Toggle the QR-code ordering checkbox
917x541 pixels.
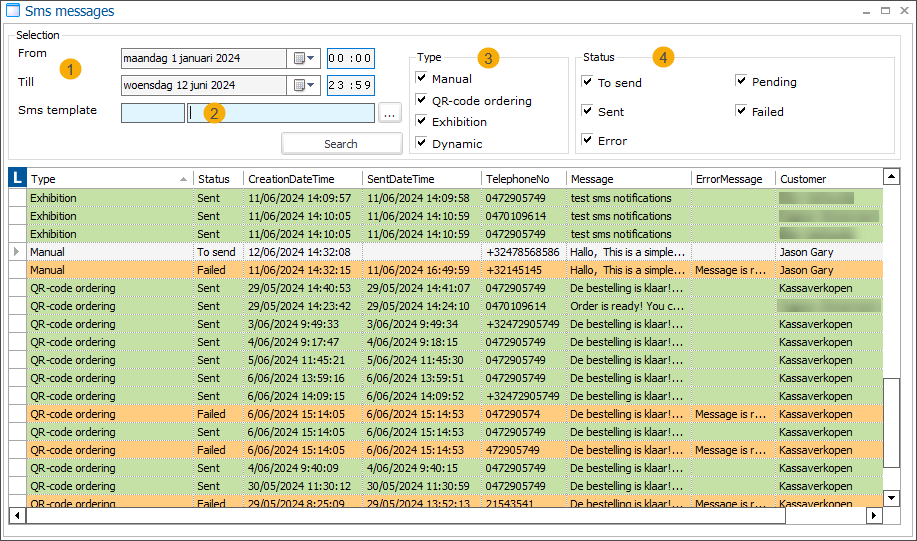tap(422, 100)
